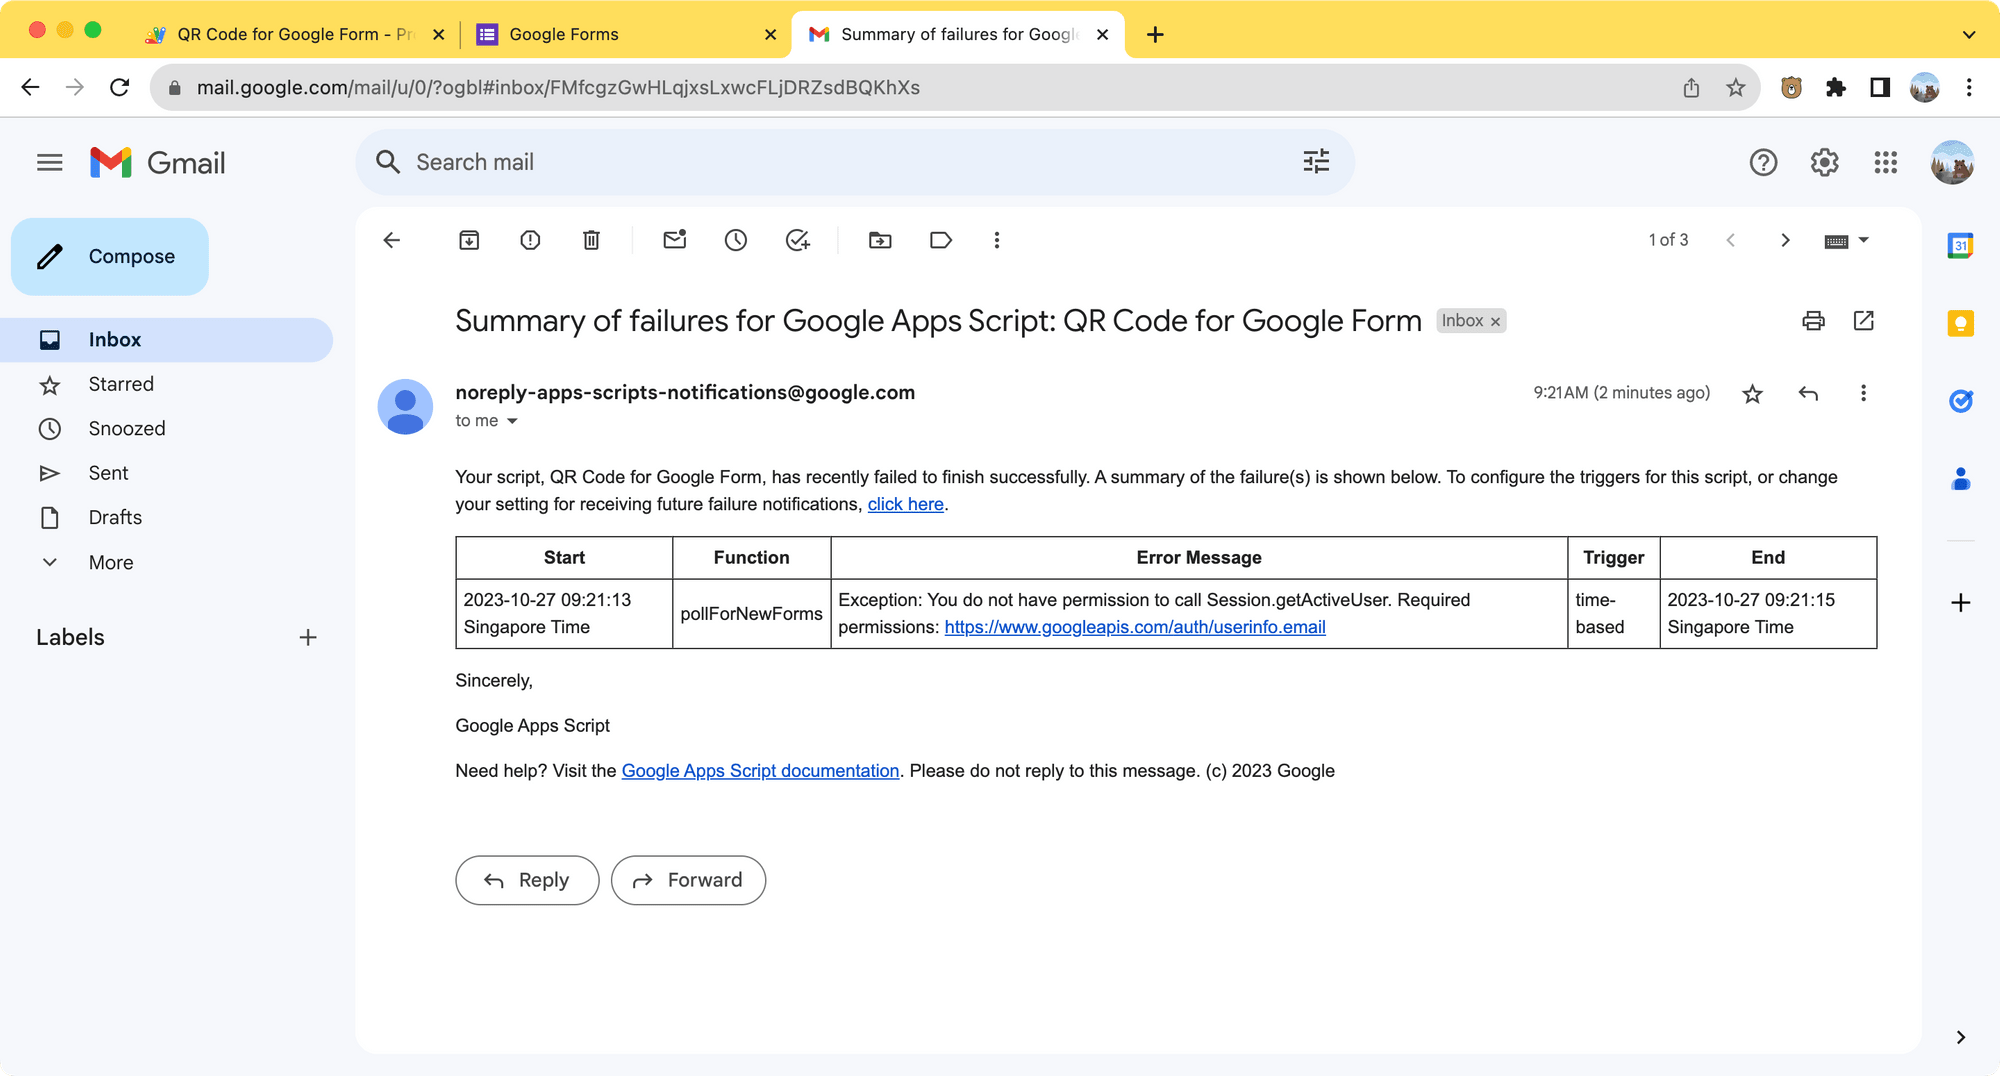Viewport: 2000px width, 1076px height.
Task: Apply a label to this email
Action: 940,240
